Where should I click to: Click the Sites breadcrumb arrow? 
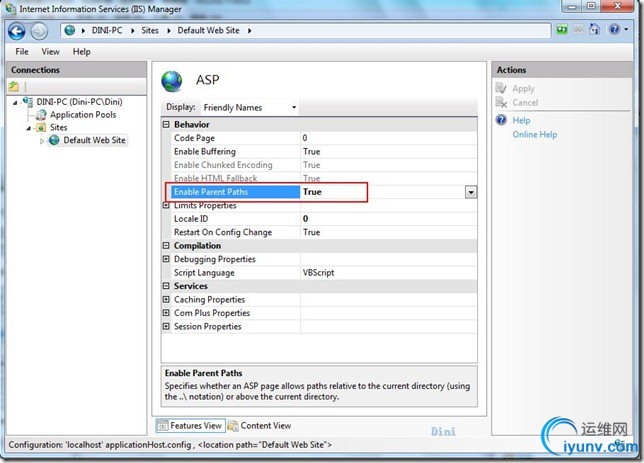(168, 31)
